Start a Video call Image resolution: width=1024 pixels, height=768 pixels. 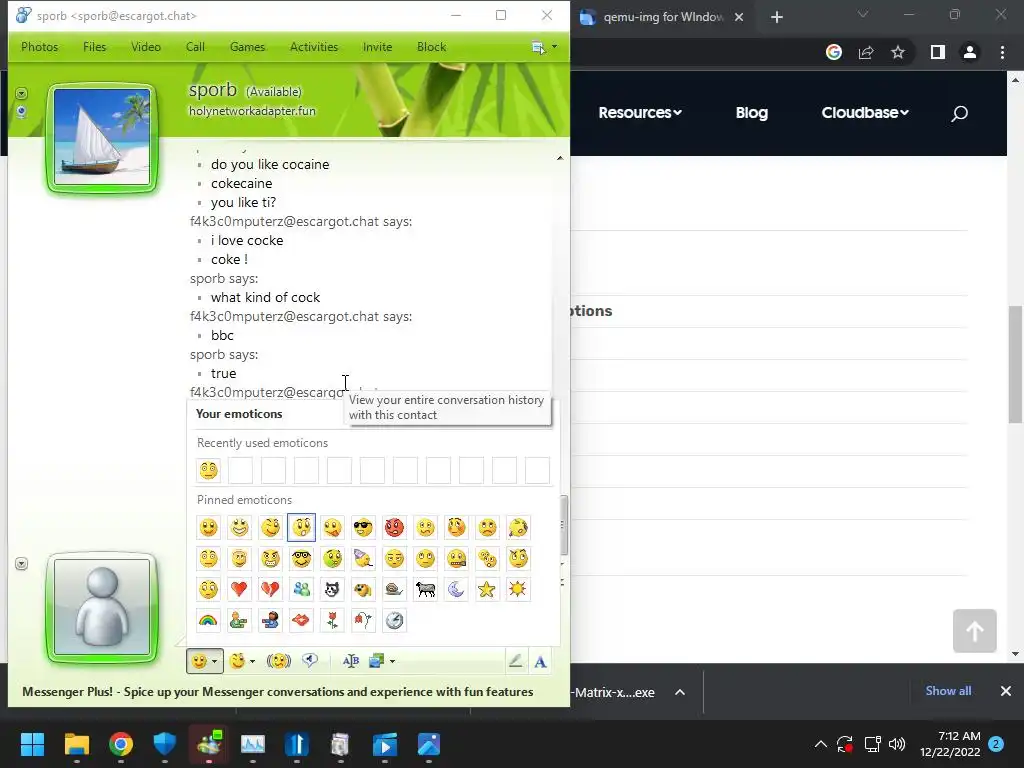pos(146,47)
